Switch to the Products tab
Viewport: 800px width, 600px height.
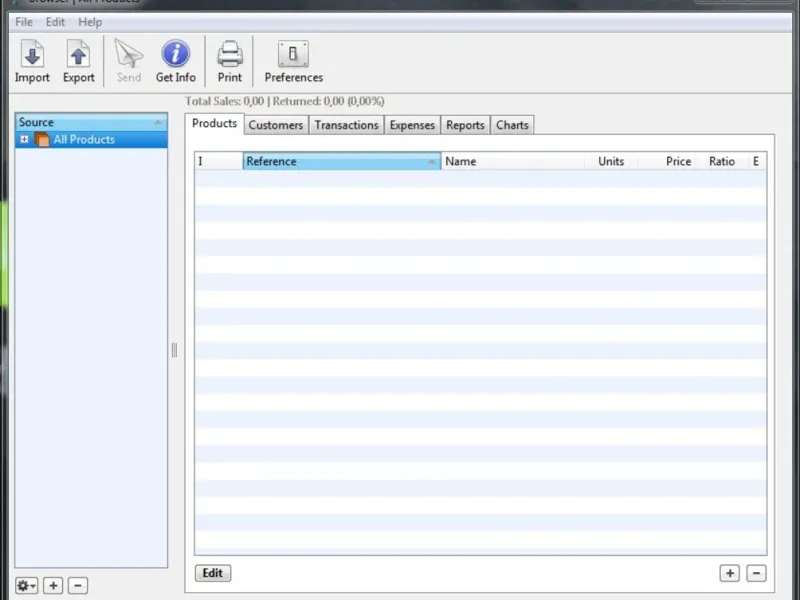tap(214, 124)
